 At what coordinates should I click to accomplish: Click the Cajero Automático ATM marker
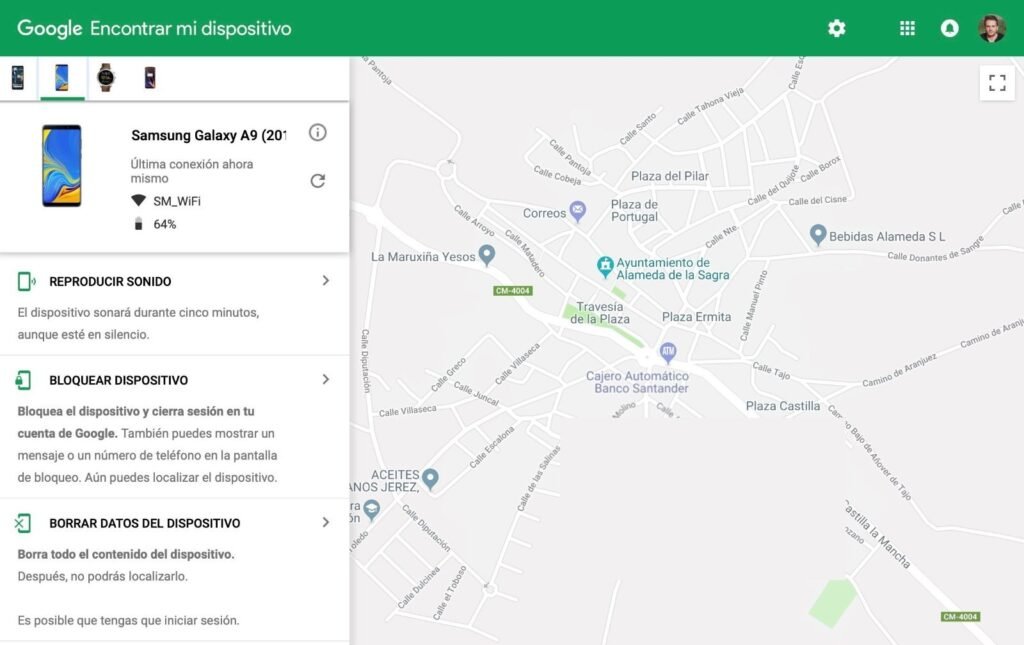668,352
